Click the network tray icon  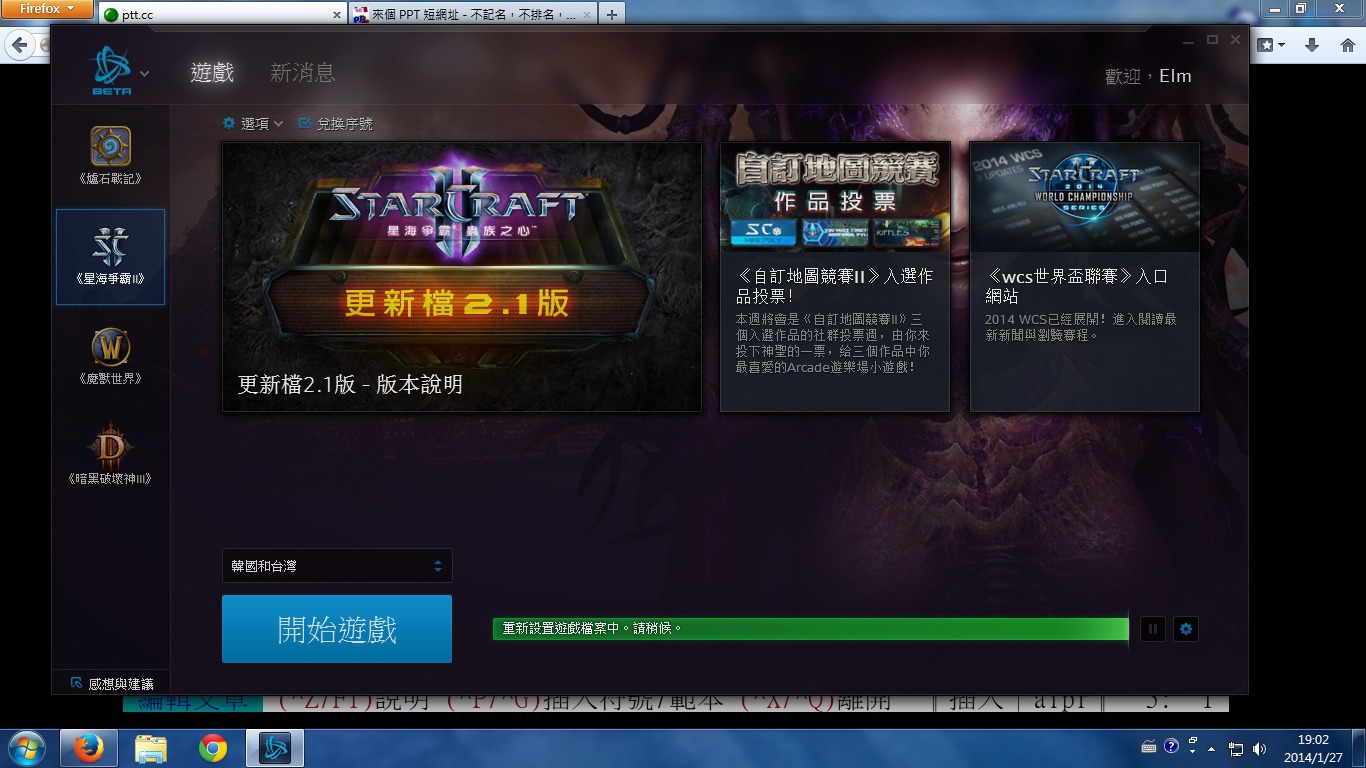(1237, 748)
